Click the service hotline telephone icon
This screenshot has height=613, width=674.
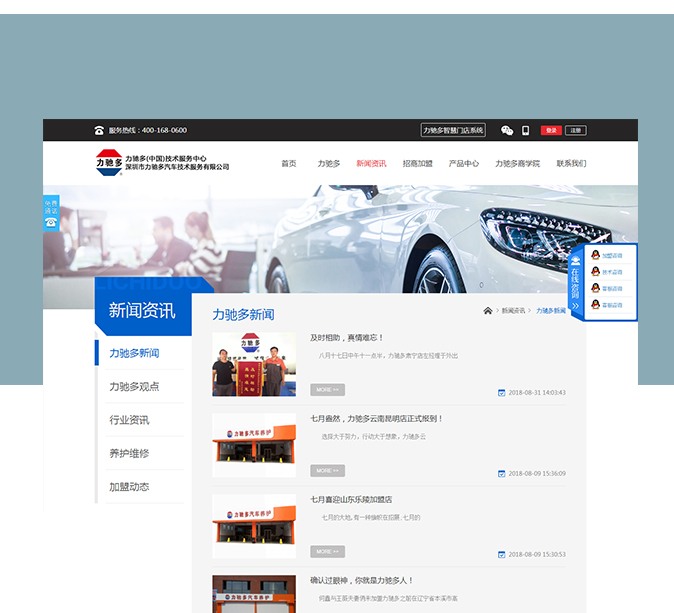99,130
